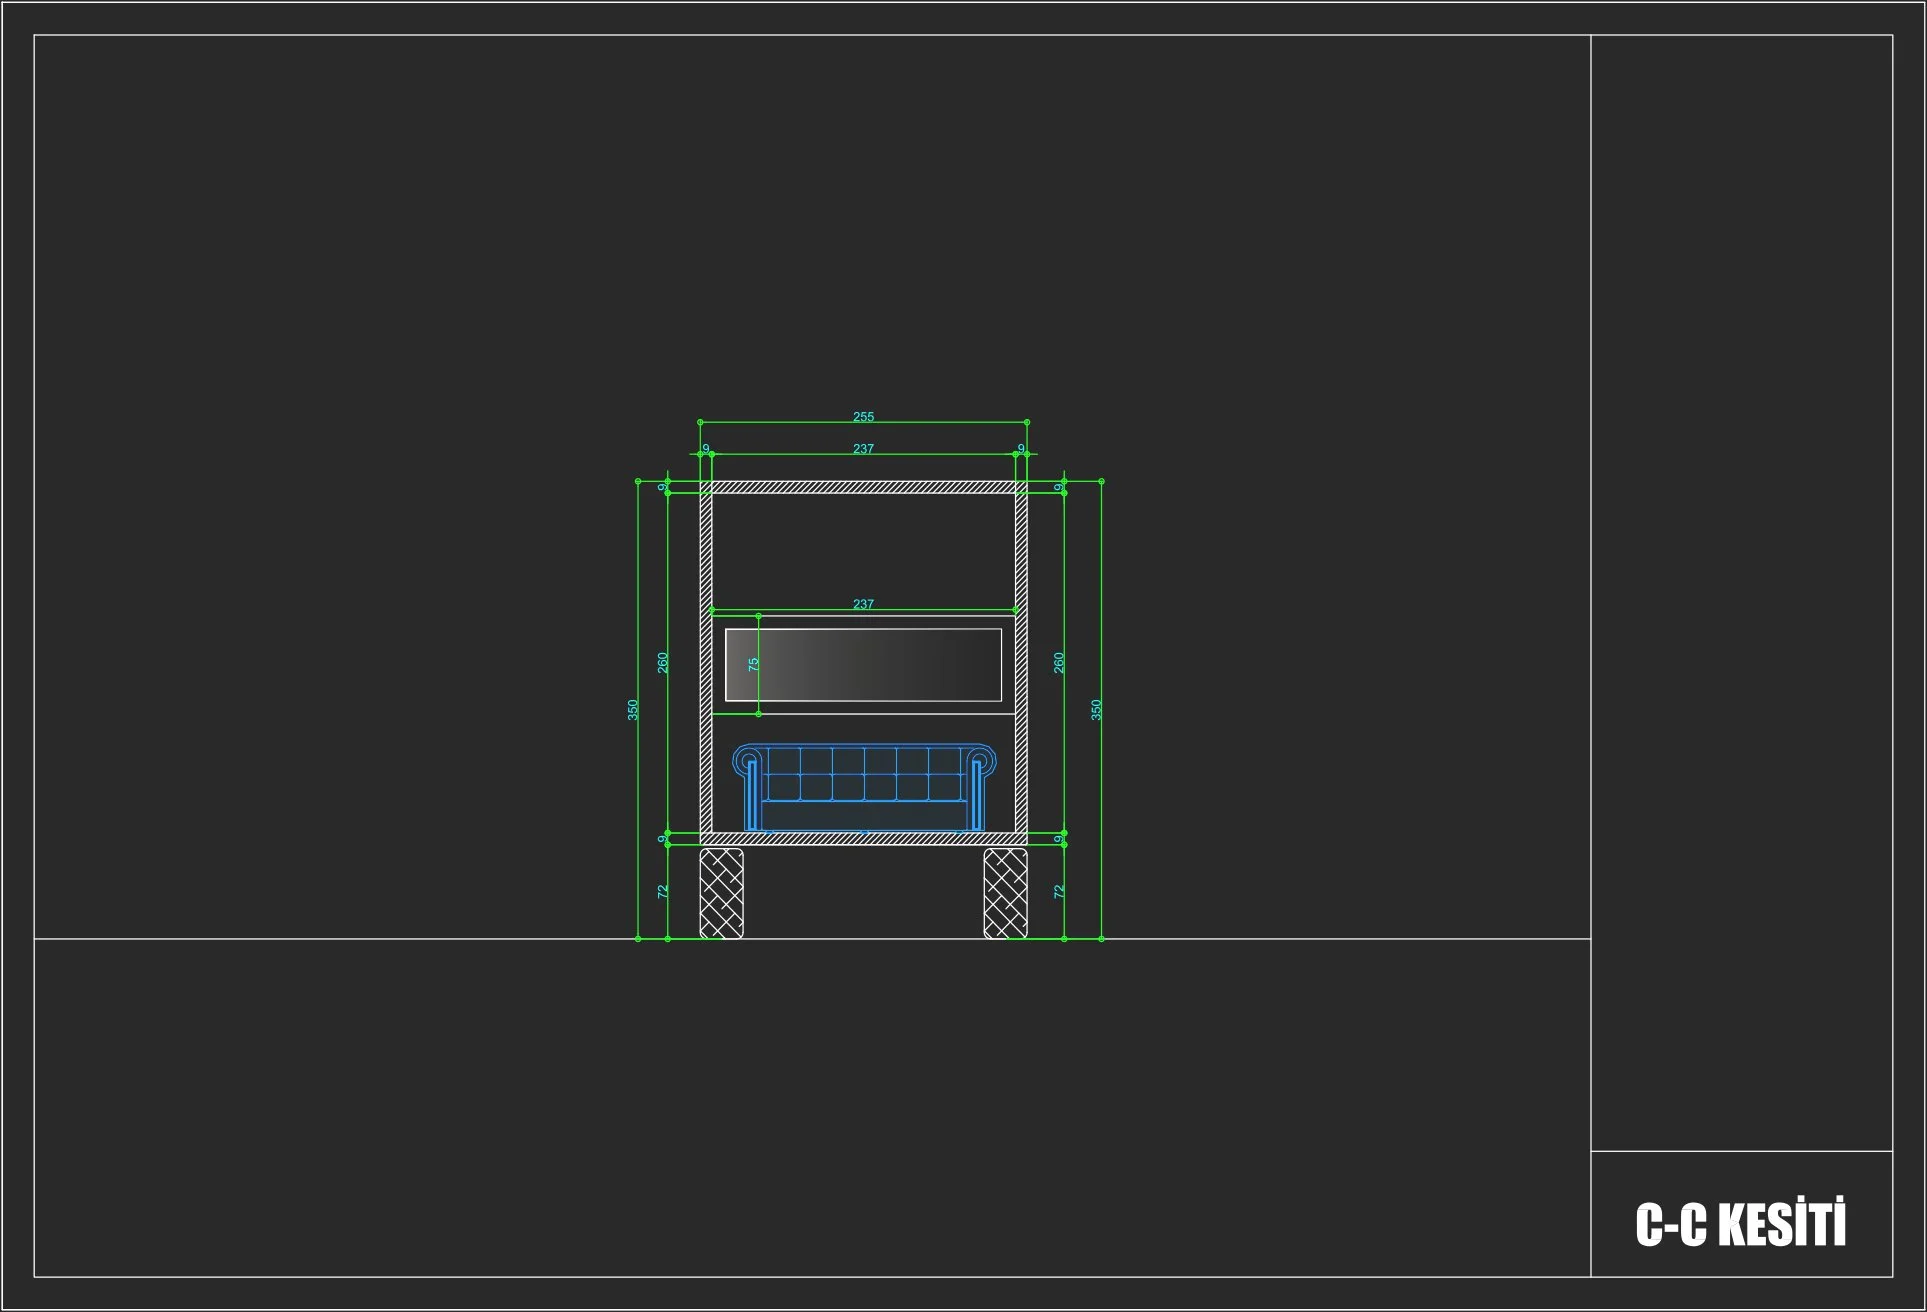Click the hatched roof slab
Image resolution: width=1927 pixels, height=1312 pixels.
click(863, 487)
